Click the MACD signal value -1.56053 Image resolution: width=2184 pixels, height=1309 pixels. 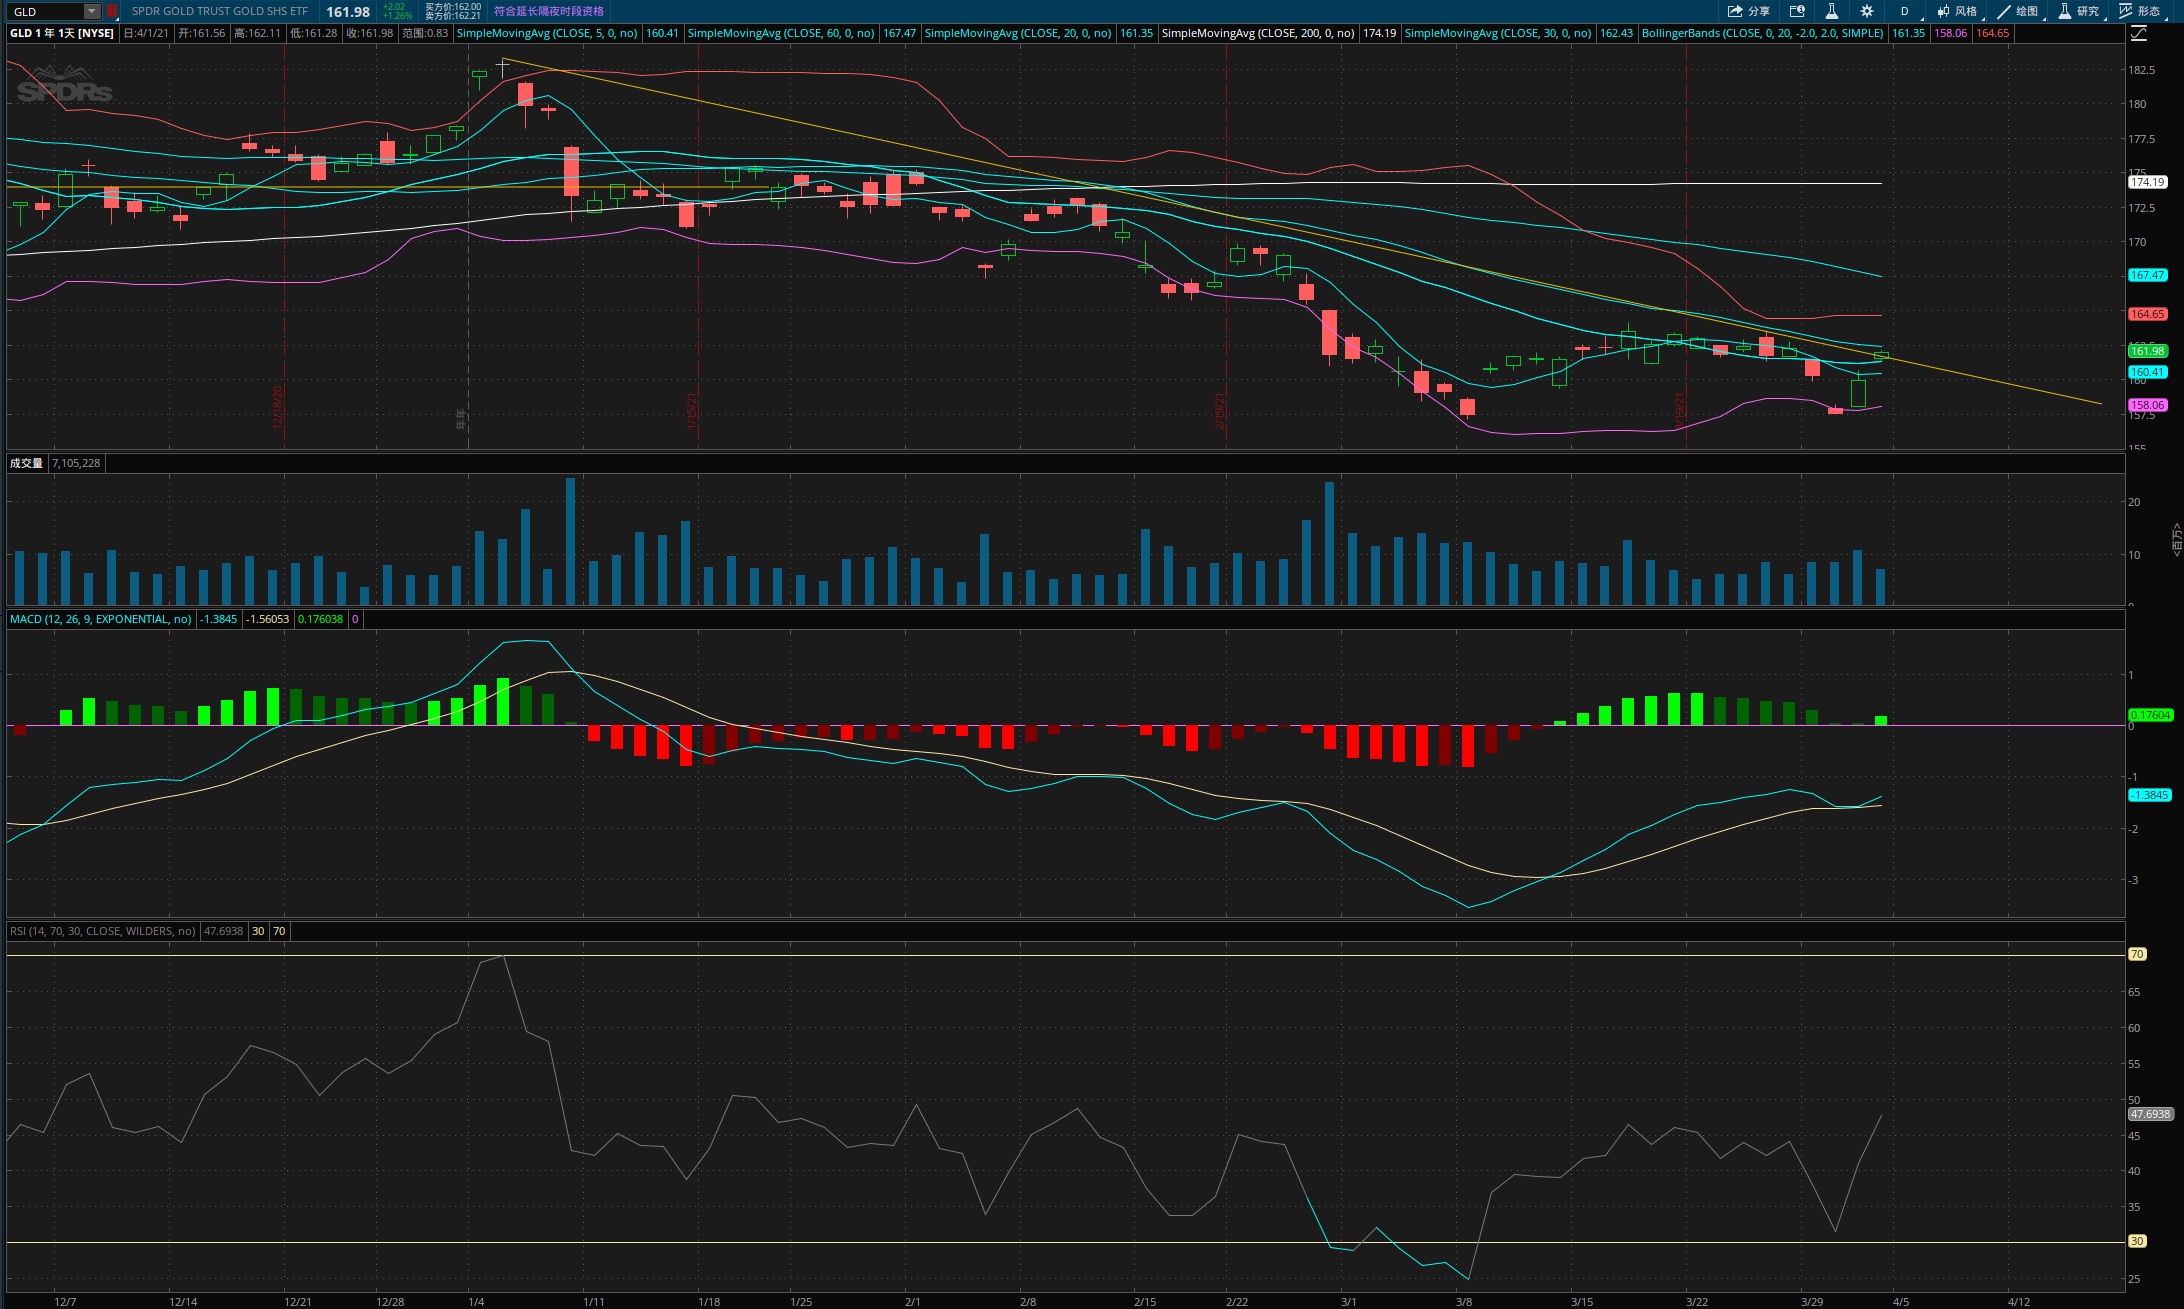pos(268,619)
